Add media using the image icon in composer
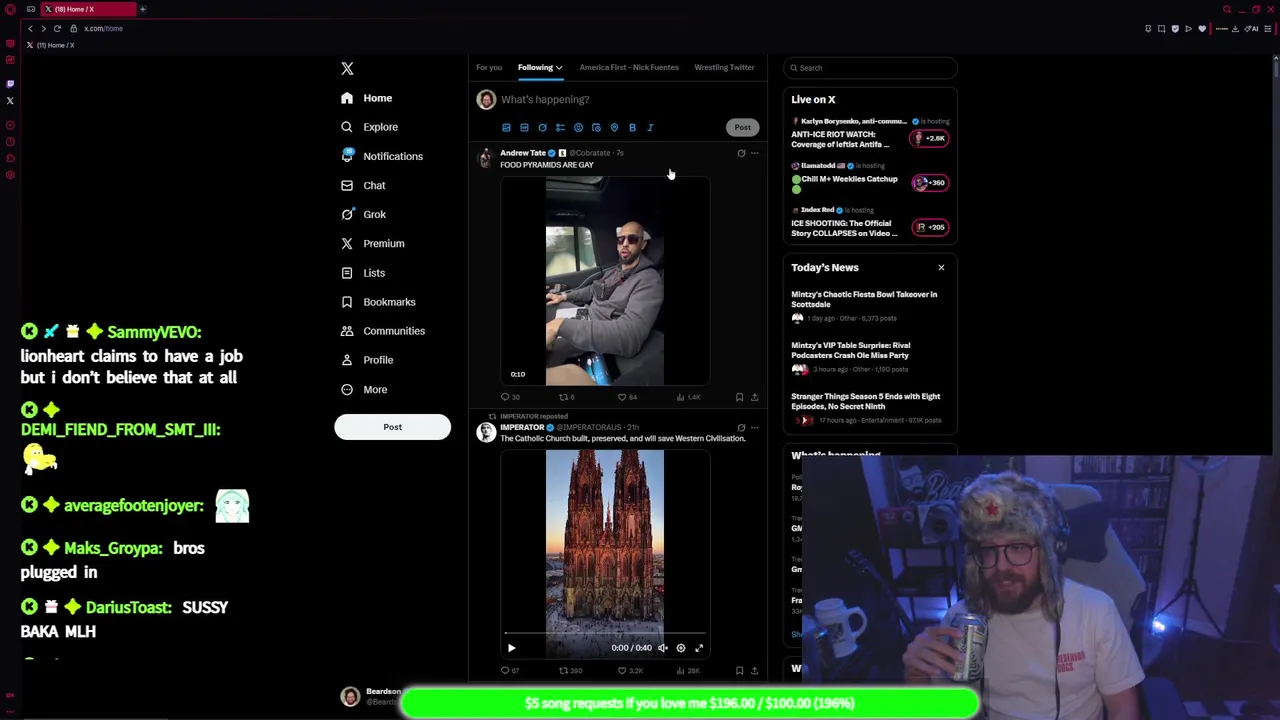This screenshot has width=1280, height=720. [x=506, y=128]
